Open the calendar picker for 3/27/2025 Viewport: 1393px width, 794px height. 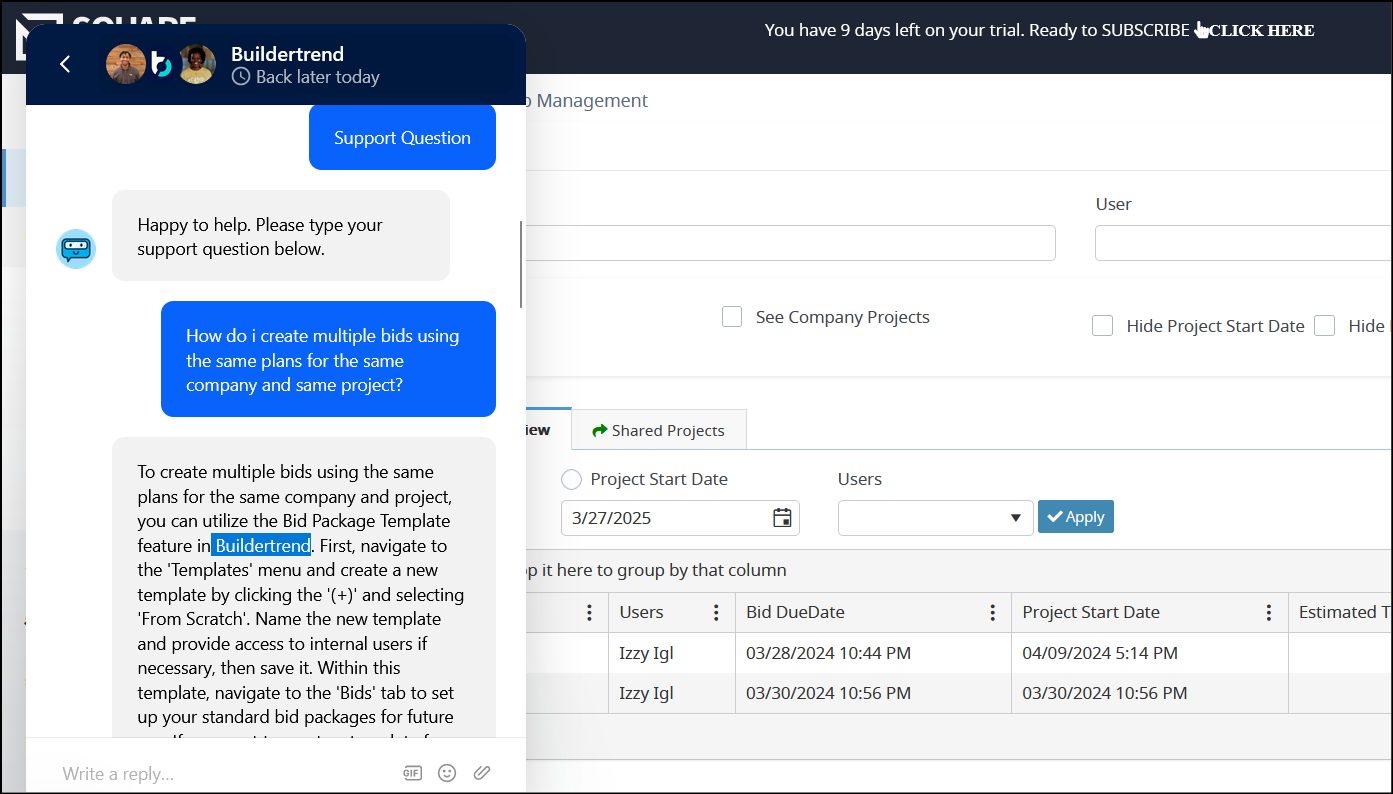coord(782,517)
